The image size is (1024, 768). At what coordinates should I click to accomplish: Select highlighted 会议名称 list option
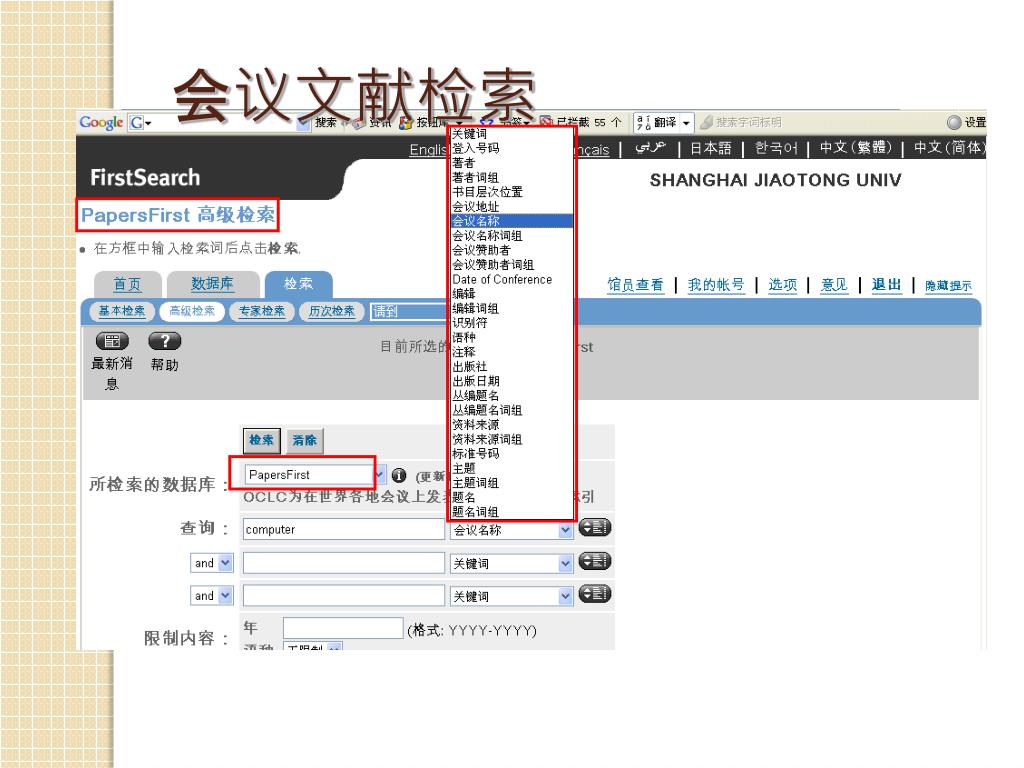512,221
